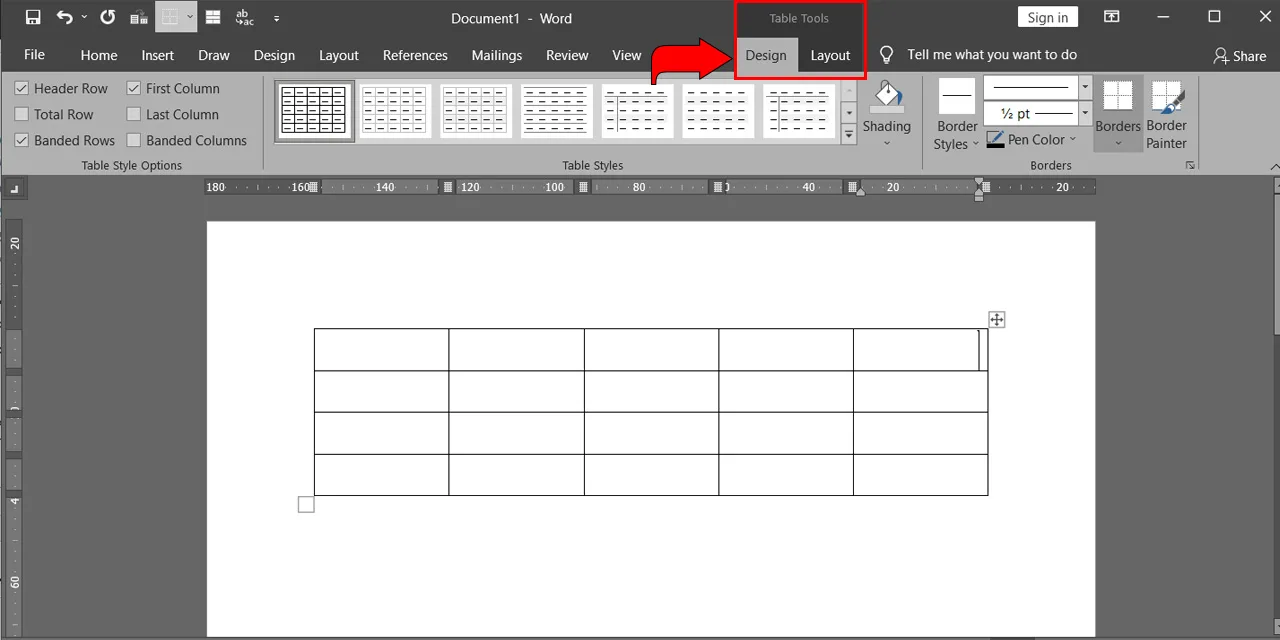Open the References ribbon tab
Screen dimensions: 1280x640
point(415,55)
